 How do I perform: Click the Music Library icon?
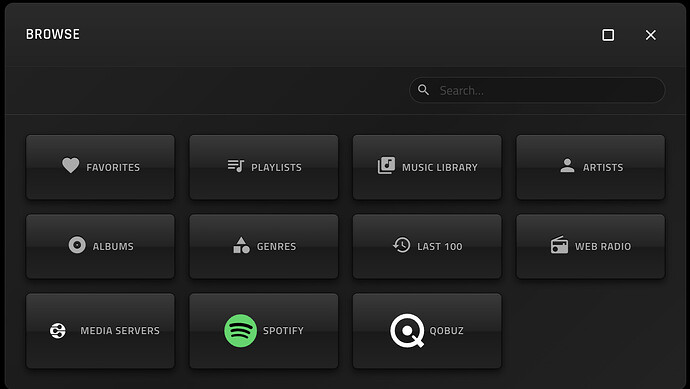(x=386, y=165)
